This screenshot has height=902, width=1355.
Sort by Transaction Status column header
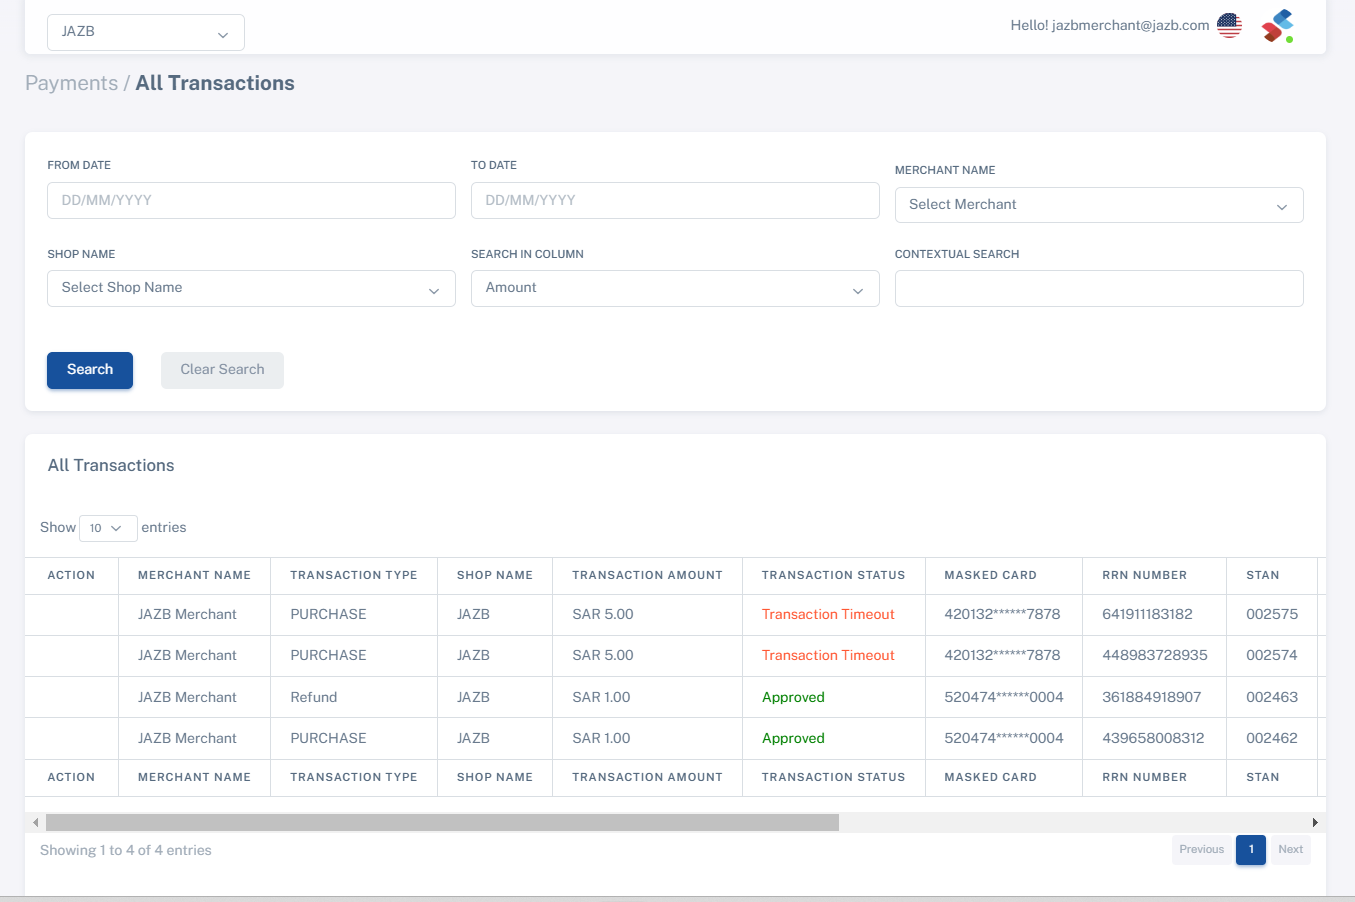pos(833,575)
